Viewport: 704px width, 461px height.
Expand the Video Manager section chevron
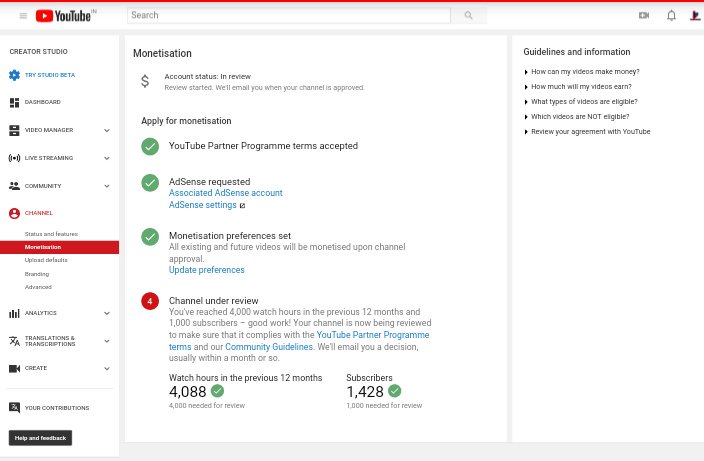(x=107, y=131)
